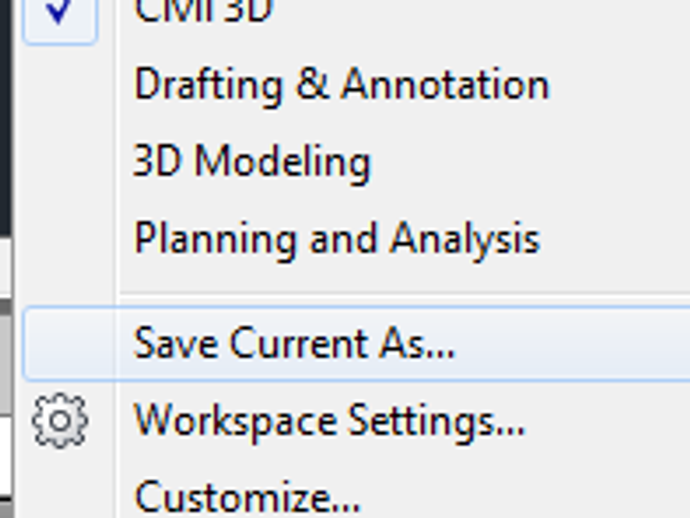690x518 pixels.
Task: Select the checked CMI 3D workspace
Action: pos(204,12)
